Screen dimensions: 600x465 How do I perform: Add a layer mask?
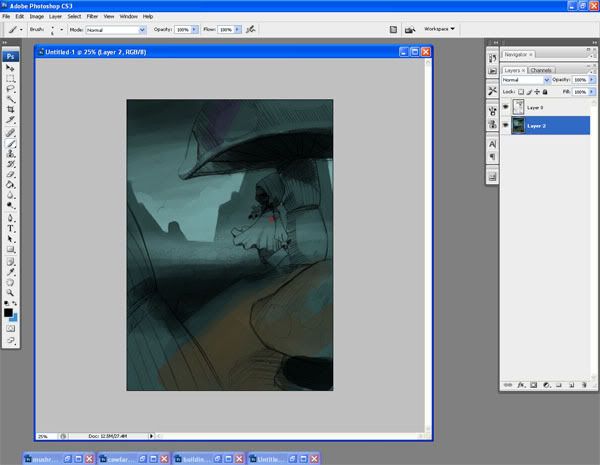pos(533,385)
